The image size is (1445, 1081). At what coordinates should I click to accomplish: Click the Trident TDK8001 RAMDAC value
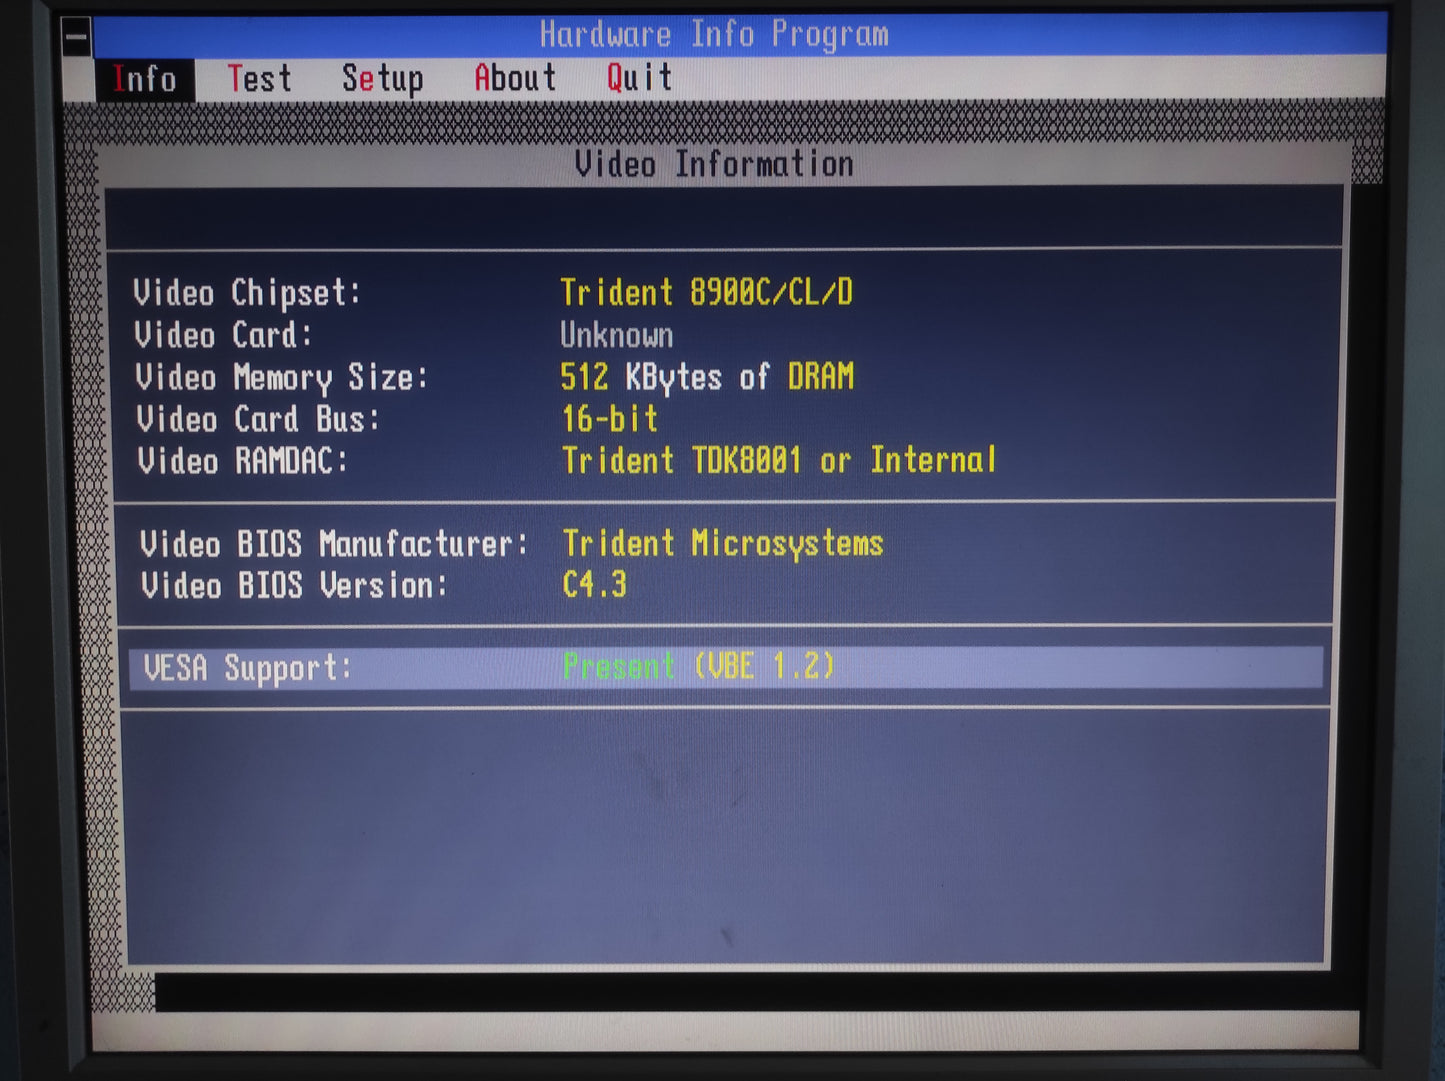coord(778,461)
